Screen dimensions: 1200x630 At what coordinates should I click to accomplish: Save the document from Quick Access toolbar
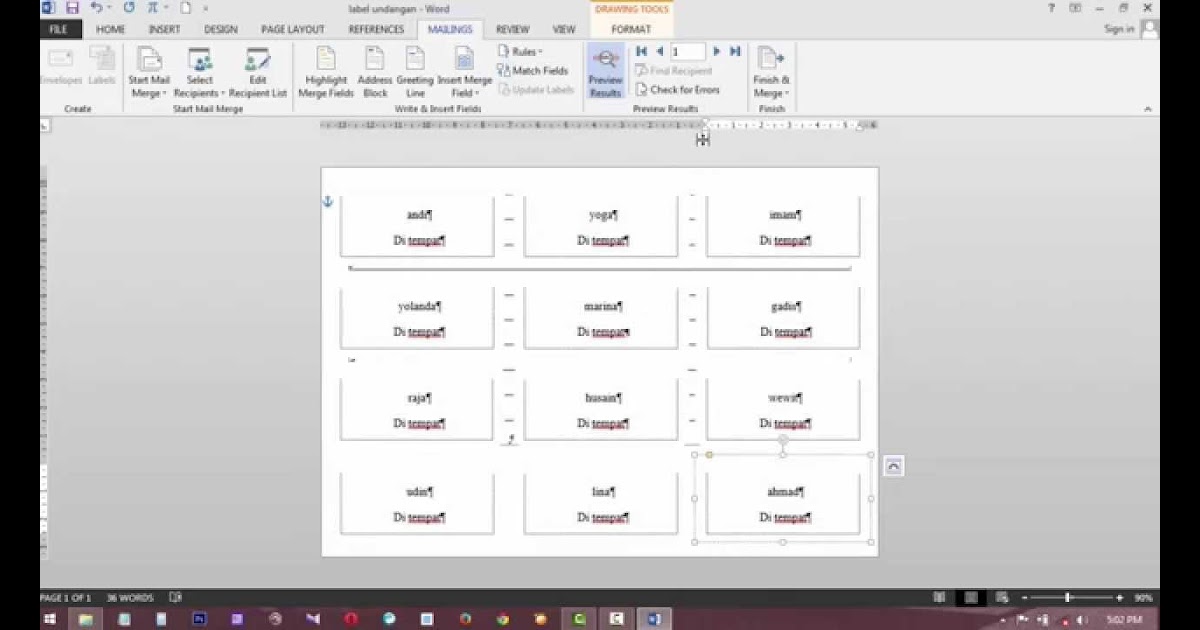[71, 7]
